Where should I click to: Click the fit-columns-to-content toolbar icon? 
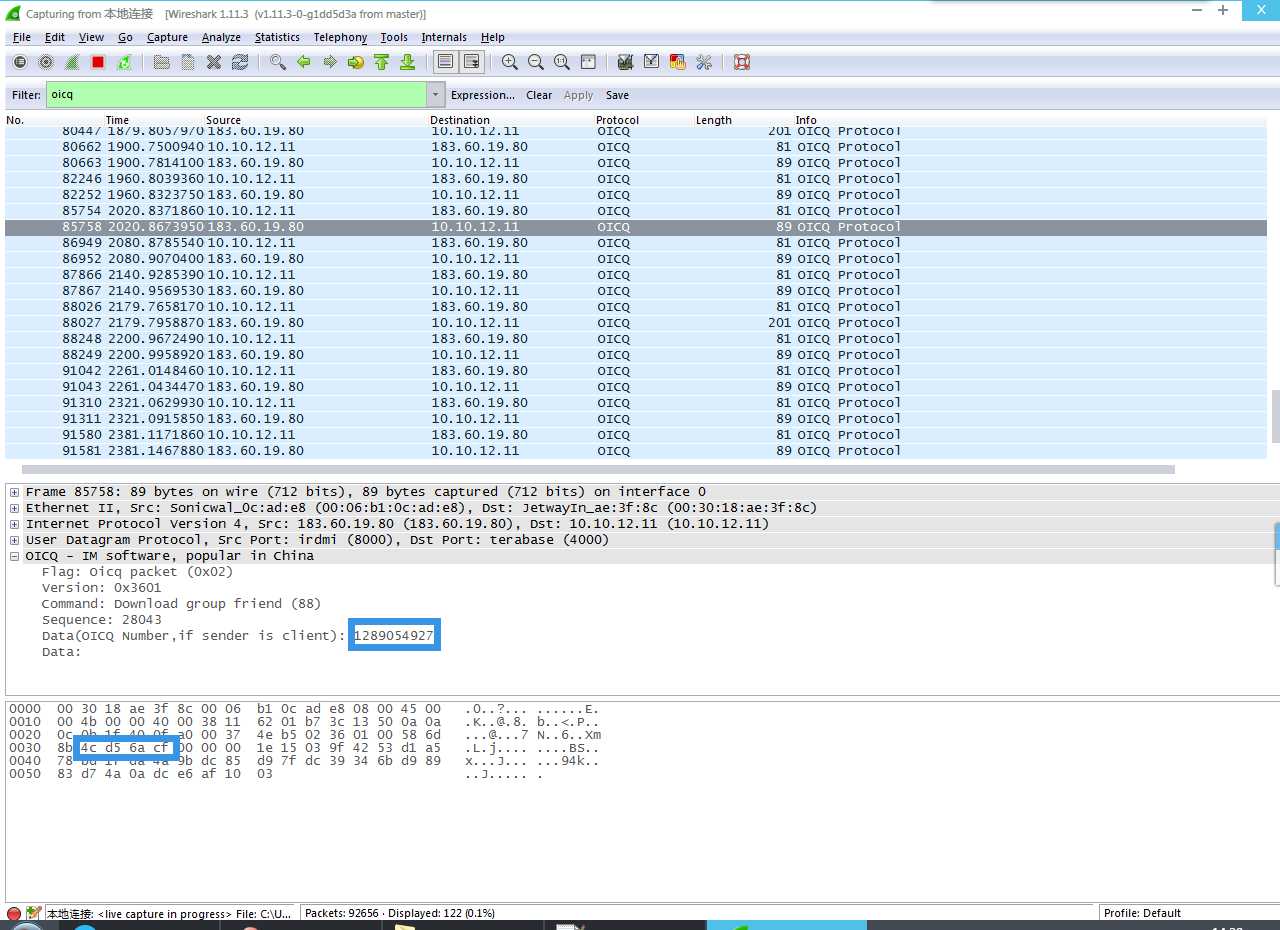[x=588, y=62]
